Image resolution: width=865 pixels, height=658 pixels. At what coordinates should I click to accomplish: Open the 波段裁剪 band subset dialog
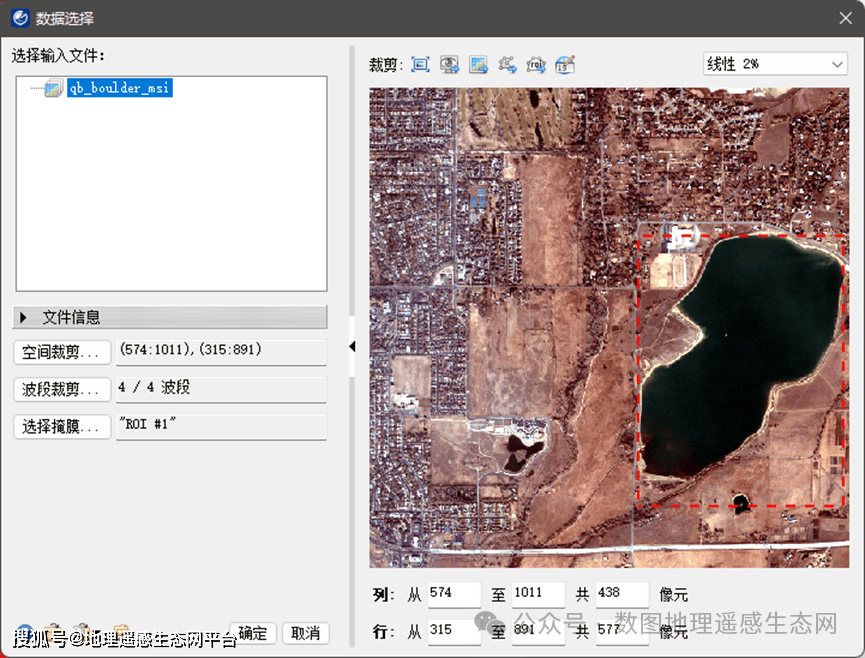coord(61,389)
